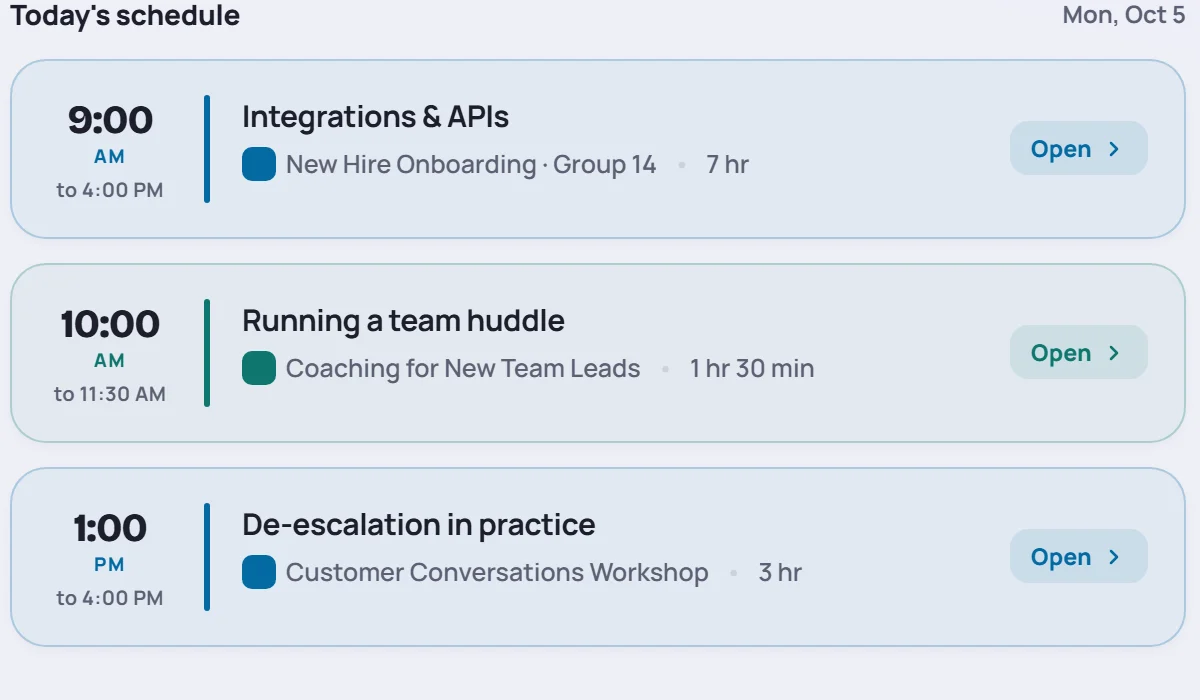
Task: Click the "De-escalation in practice" title
Action: [x=418, y=525]
